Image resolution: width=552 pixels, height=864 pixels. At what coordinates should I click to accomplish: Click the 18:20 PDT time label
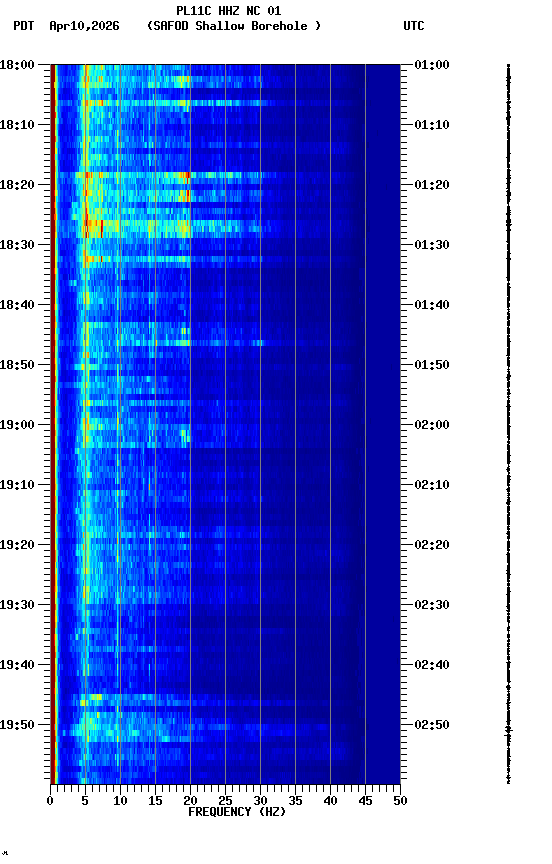point(17,185)
